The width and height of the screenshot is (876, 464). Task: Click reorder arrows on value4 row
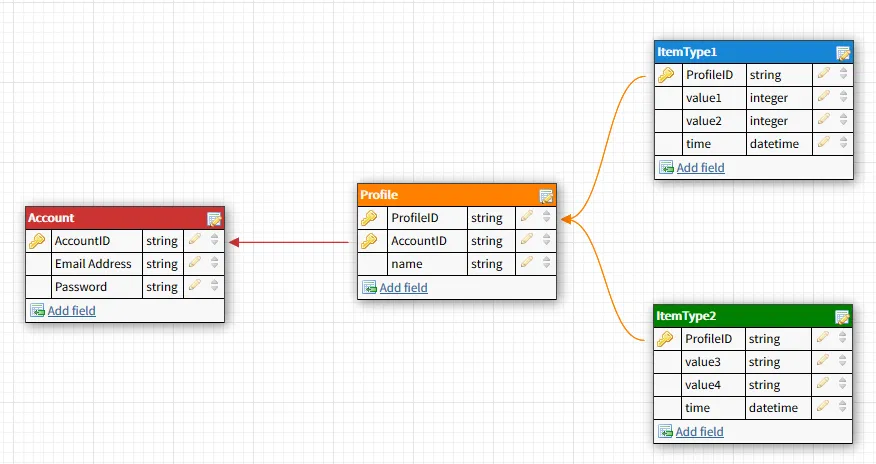pos(842,384)
